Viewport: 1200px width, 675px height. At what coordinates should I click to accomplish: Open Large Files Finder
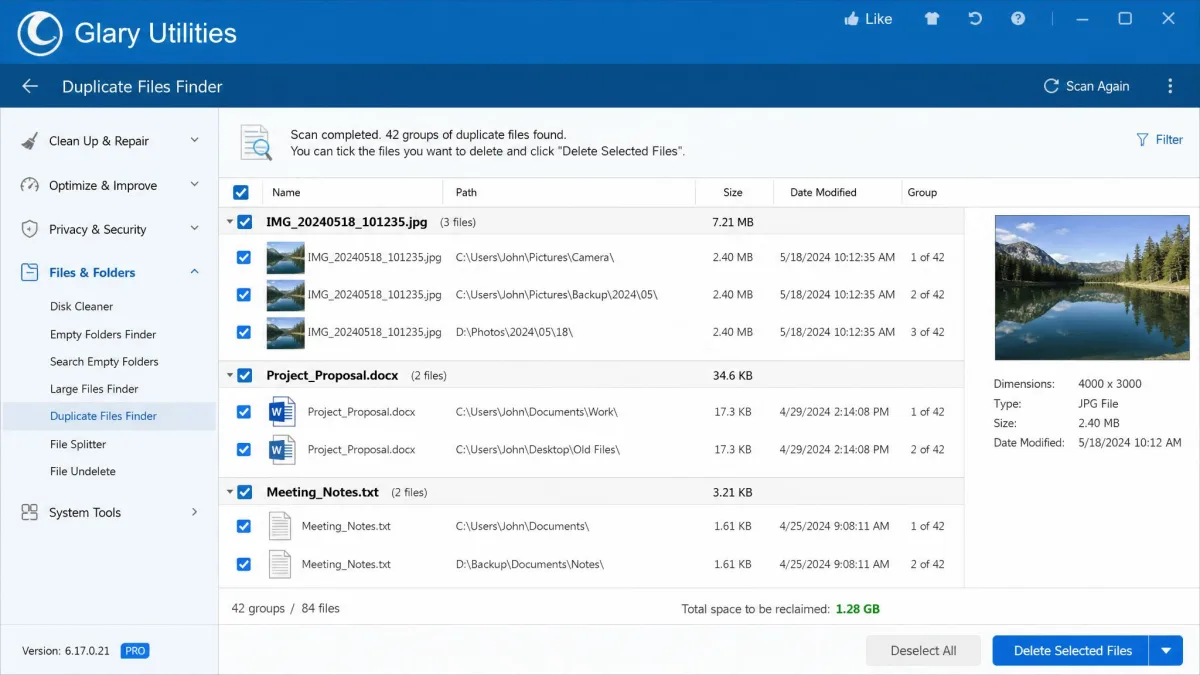tap(94, 389)
